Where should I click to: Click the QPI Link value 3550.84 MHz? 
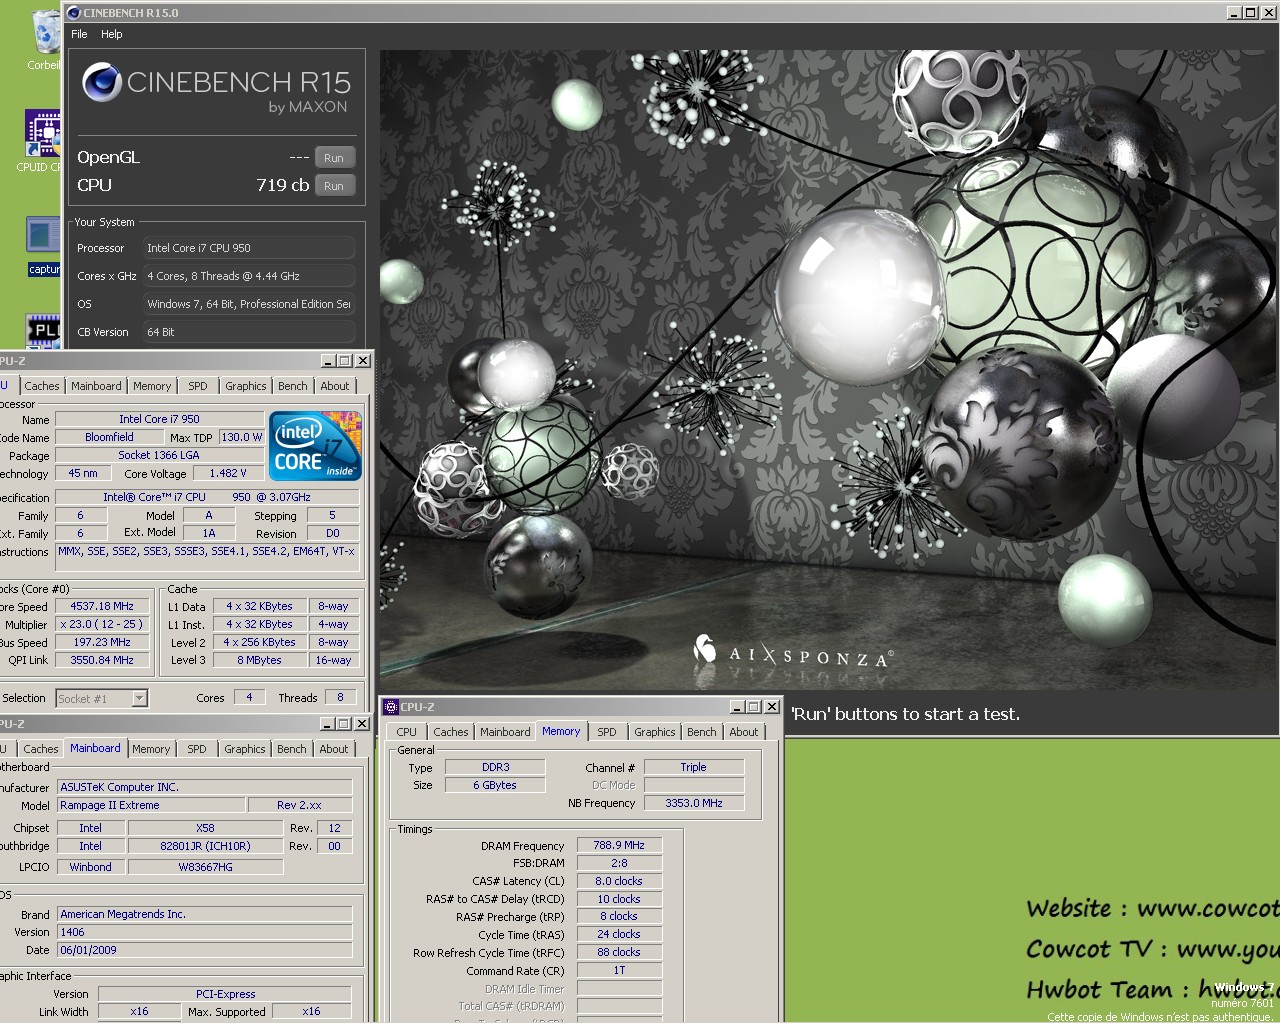pos(102,660)
